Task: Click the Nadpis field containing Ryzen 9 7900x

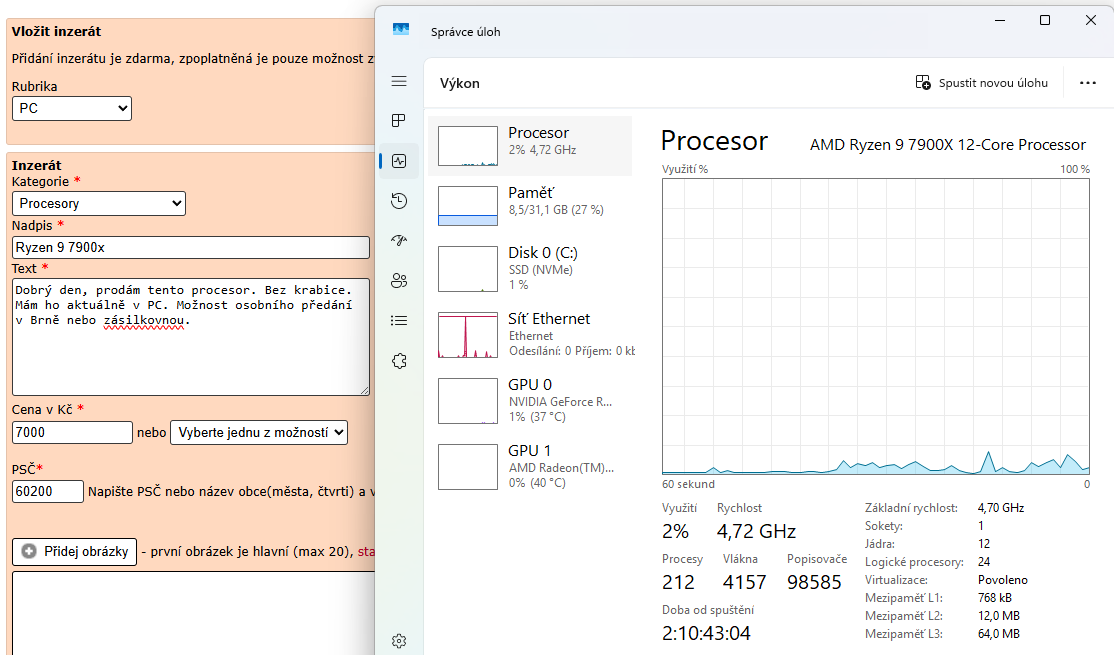Action: pos(191,247)
